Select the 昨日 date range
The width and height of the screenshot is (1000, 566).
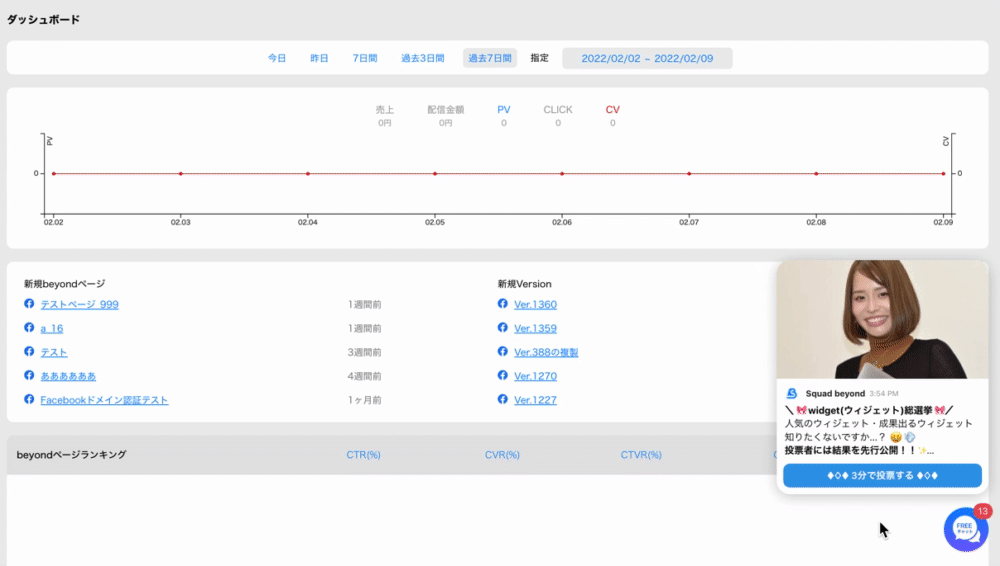pyautogui.click(x=319, y=58)
